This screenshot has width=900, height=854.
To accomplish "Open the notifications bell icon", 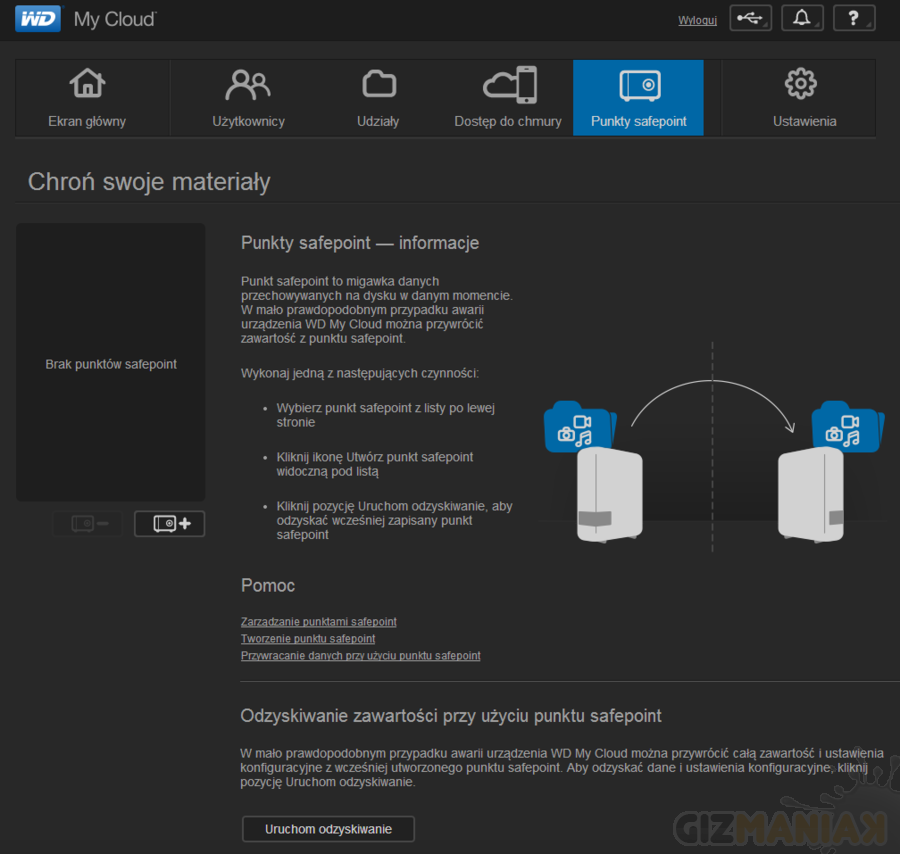I will [x=802, y=19].
